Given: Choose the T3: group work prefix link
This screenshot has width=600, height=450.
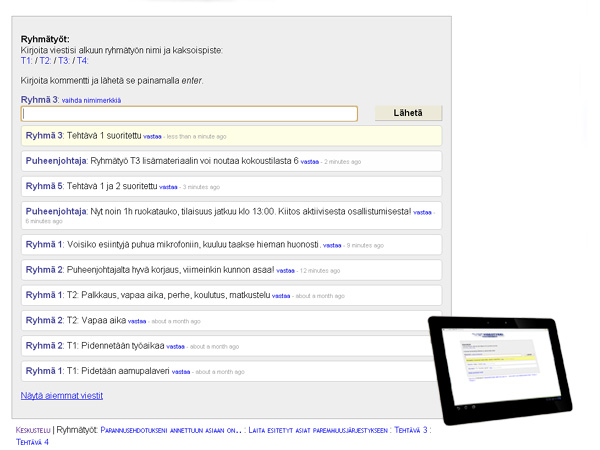Looking at the screenshot, I should (x=64, y=61).
